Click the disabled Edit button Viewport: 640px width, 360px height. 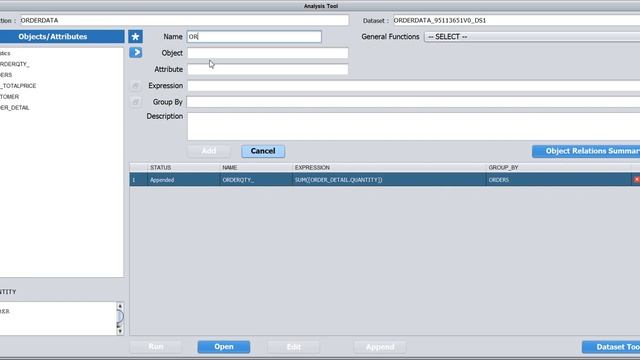(x=293, y=347)
